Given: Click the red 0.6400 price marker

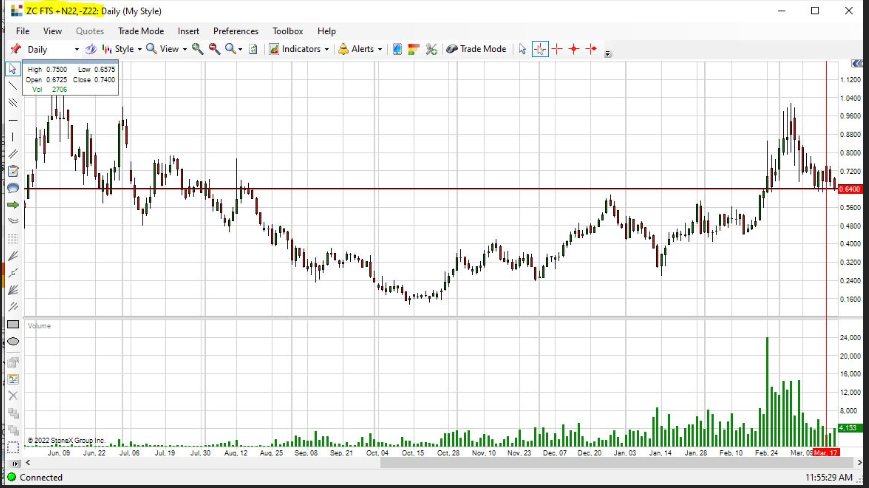Looking at the screenshot, I should pos(849,188).
